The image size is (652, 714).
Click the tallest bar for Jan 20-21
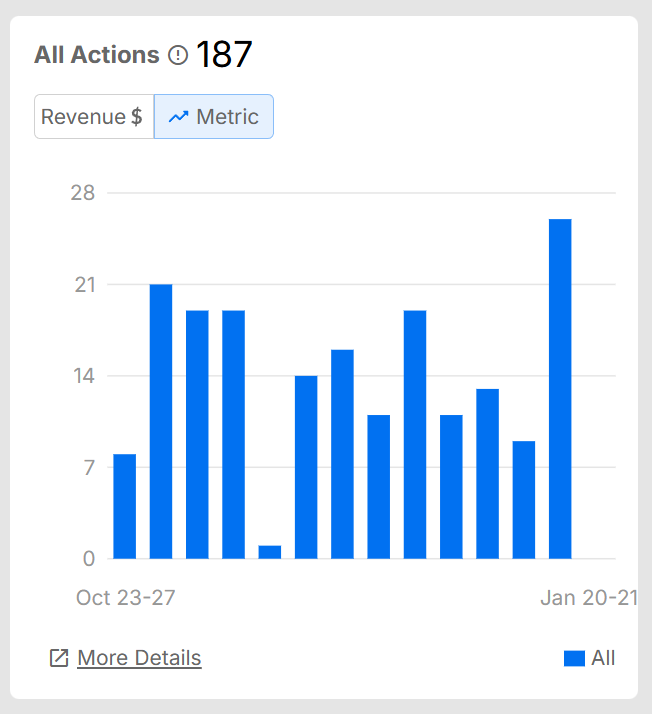click(560, 389)
